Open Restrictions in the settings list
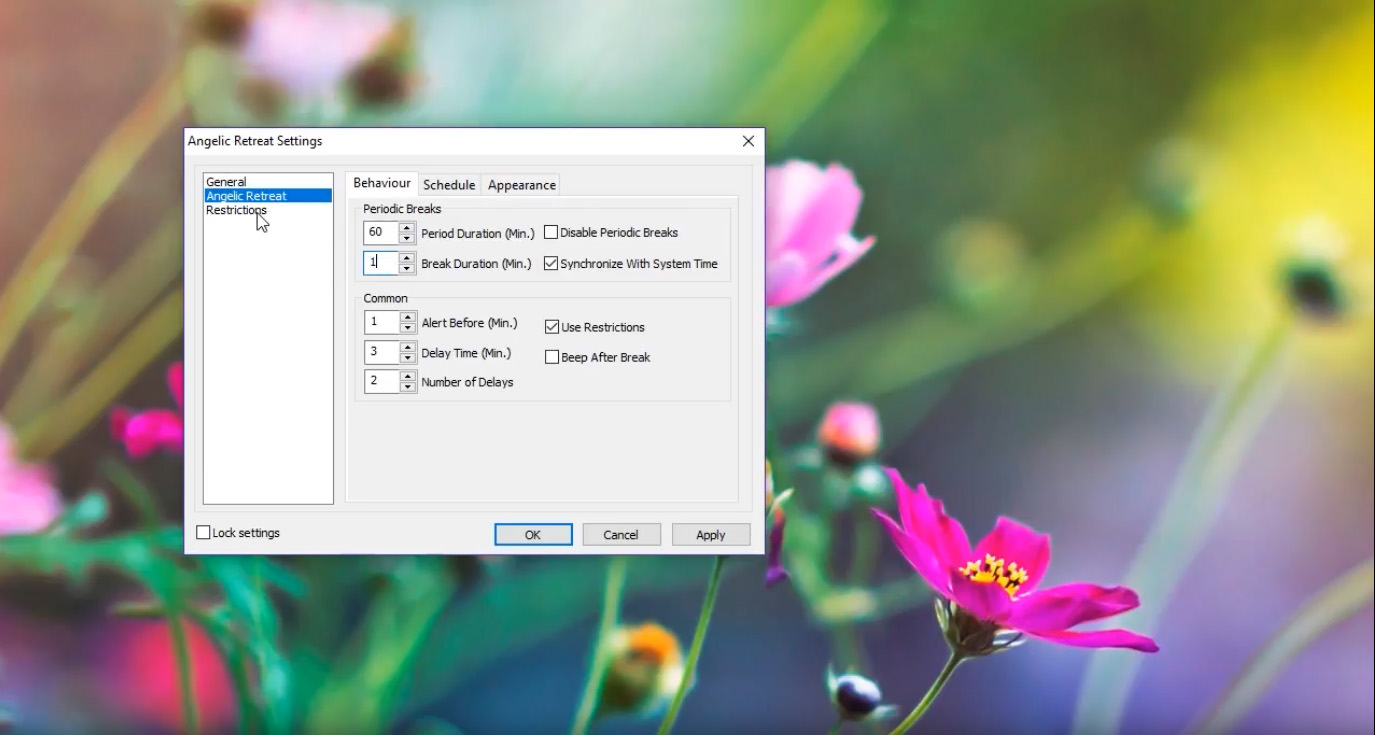 236,210
